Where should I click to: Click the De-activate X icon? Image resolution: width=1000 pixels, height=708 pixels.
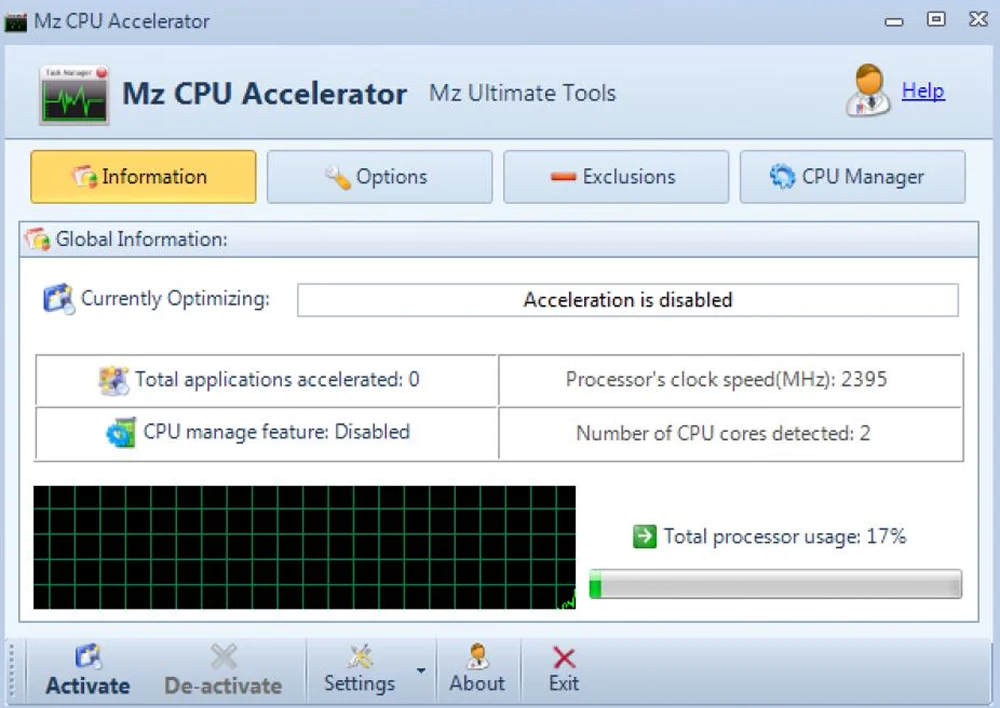(x=223, y=657)
